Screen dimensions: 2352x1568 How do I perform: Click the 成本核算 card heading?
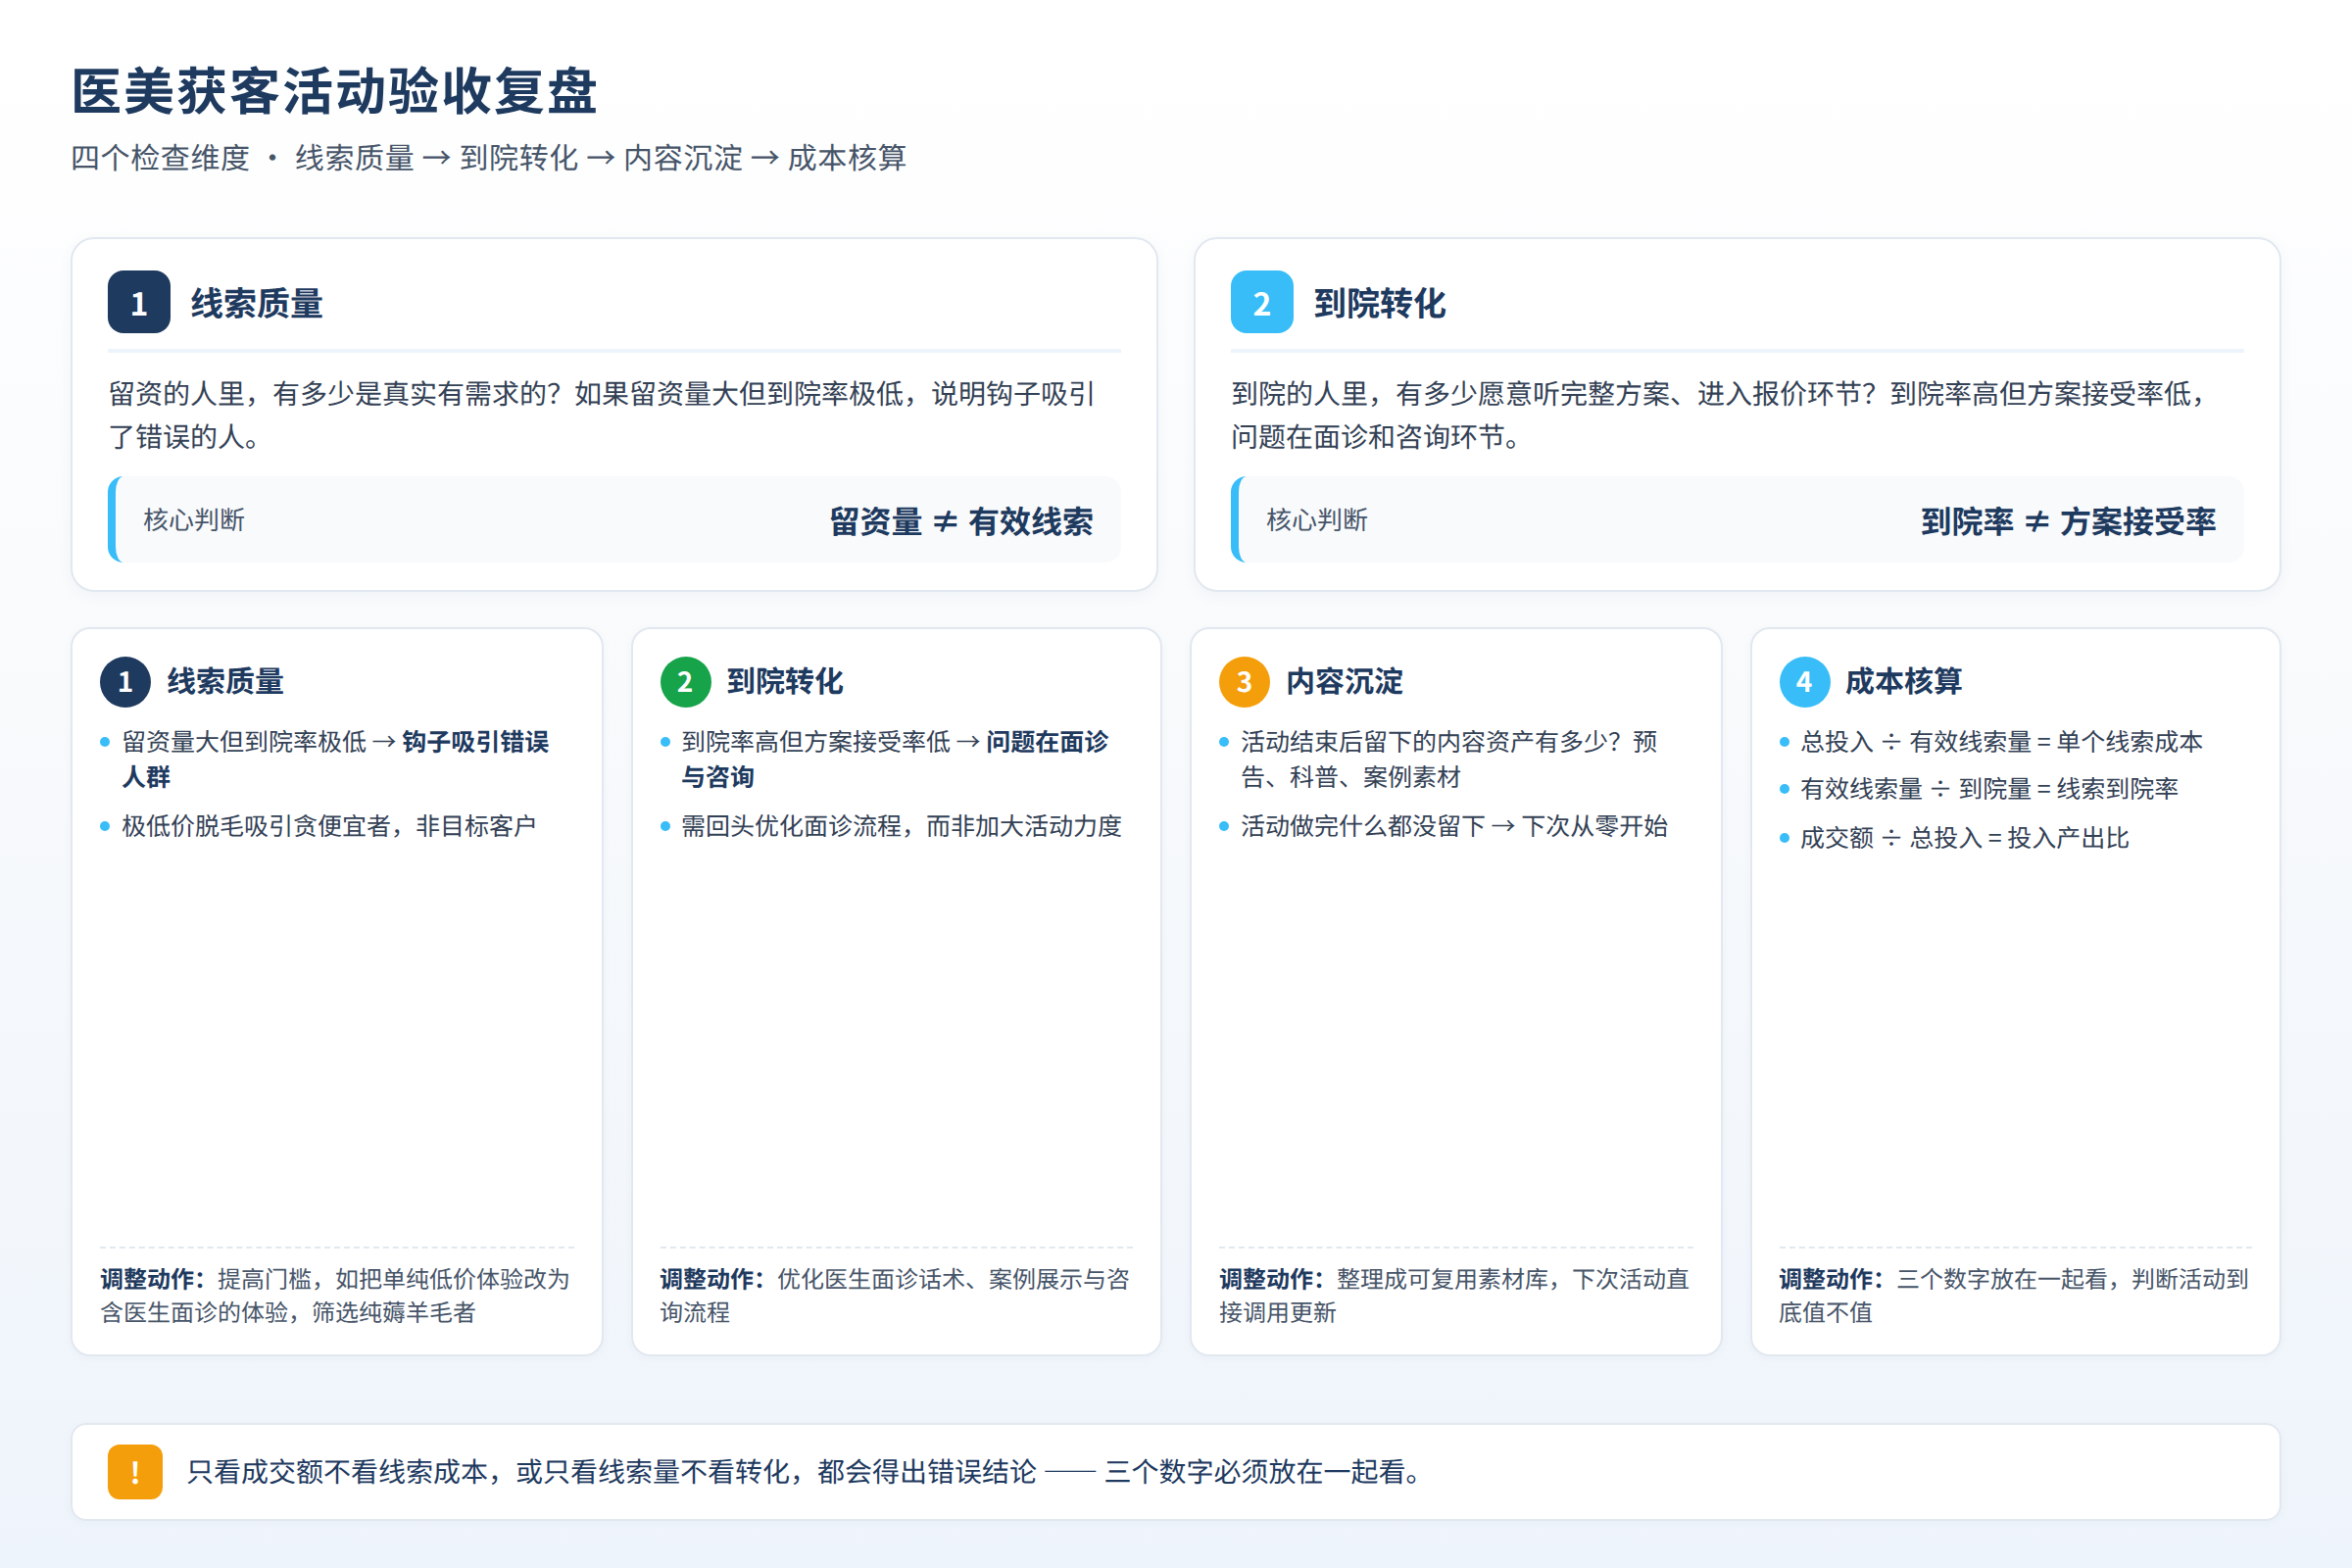(x=1903, y=682)
